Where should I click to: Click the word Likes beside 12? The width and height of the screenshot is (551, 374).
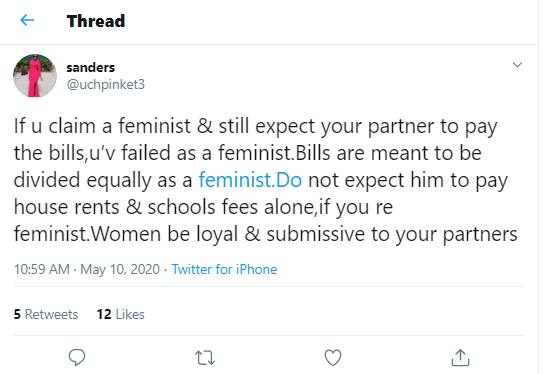pos(130,314)
